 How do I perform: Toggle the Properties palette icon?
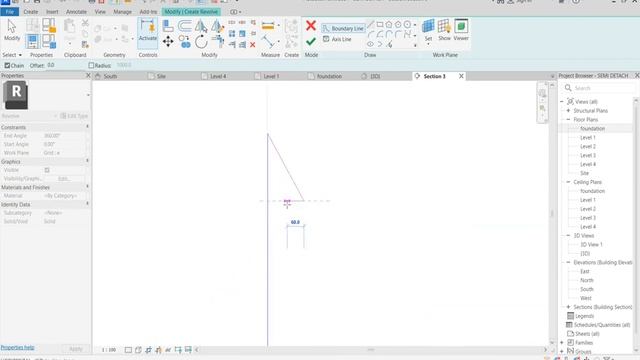[32, 41]
